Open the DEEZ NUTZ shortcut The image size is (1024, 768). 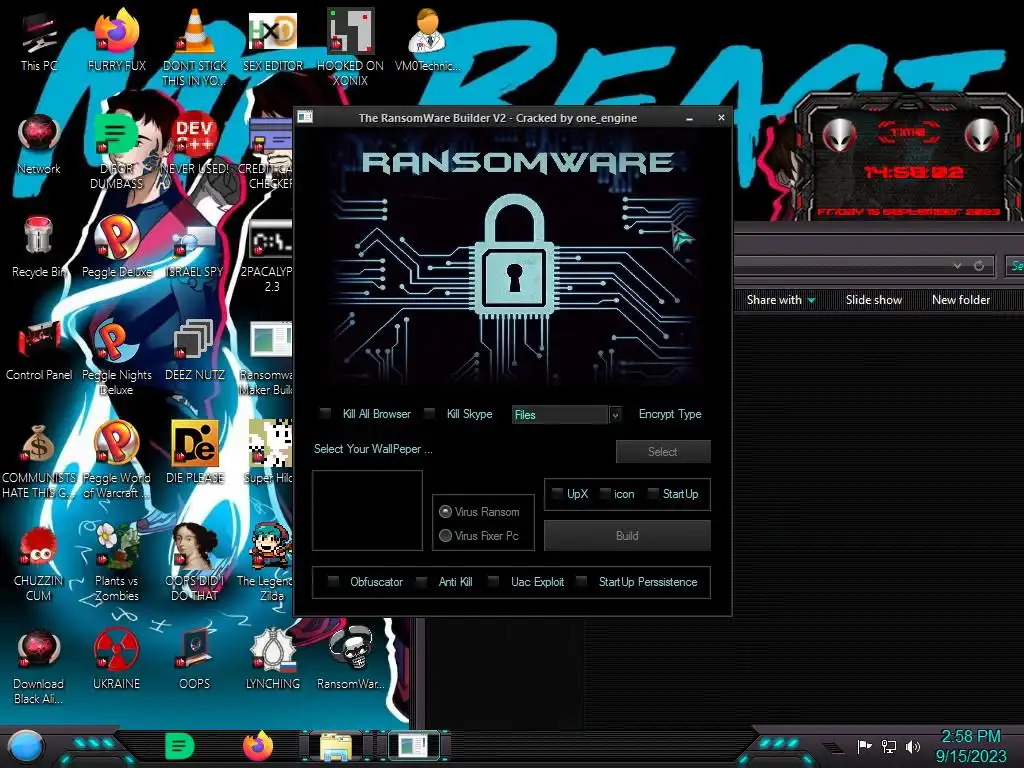click(195, 350)
